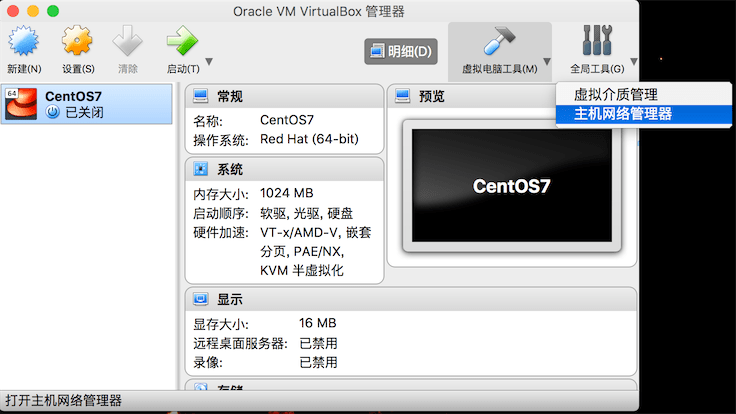This screenshot has width=736, height=414.
Task: Select 主机网络管理器 menu entry
Action: coord(644,114)
